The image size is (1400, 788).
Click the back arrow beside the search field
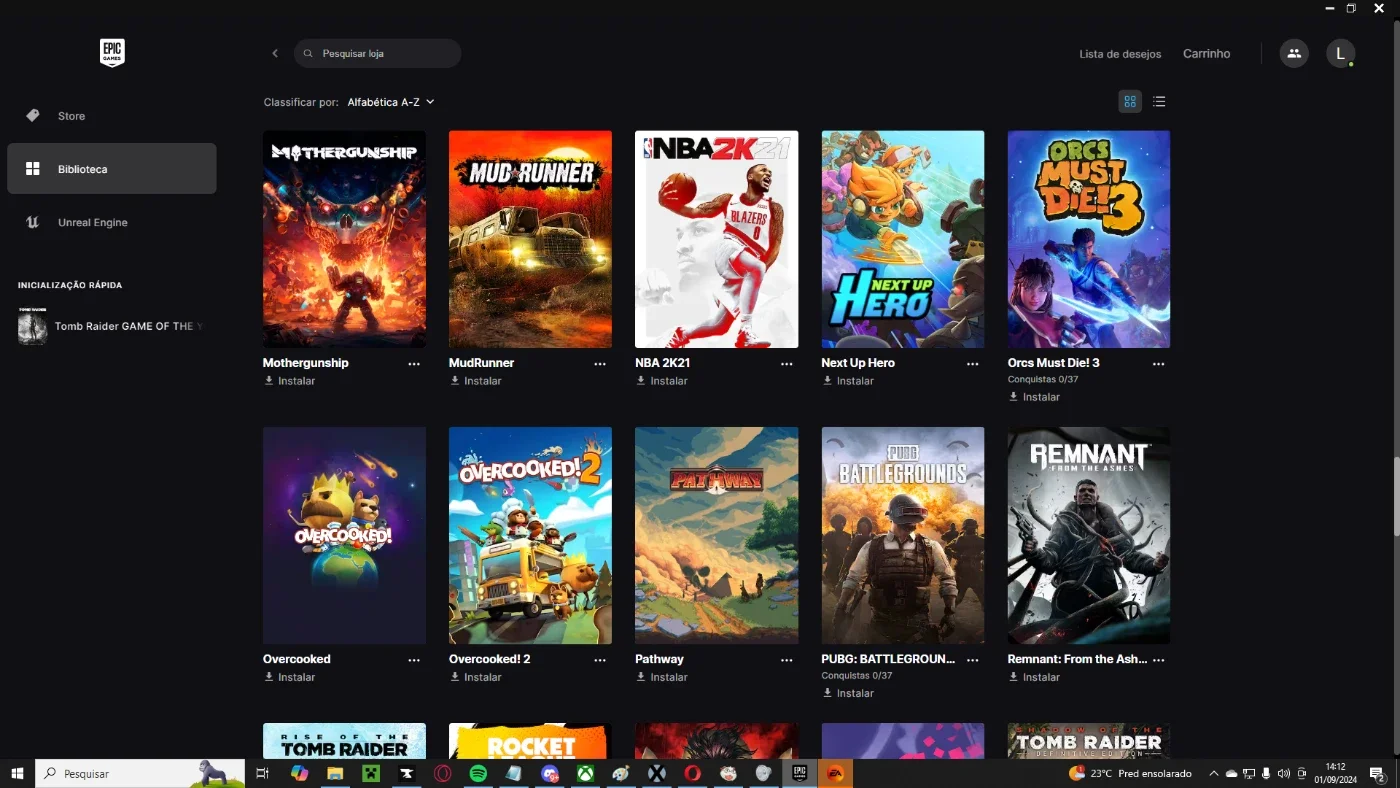point(275,53)
